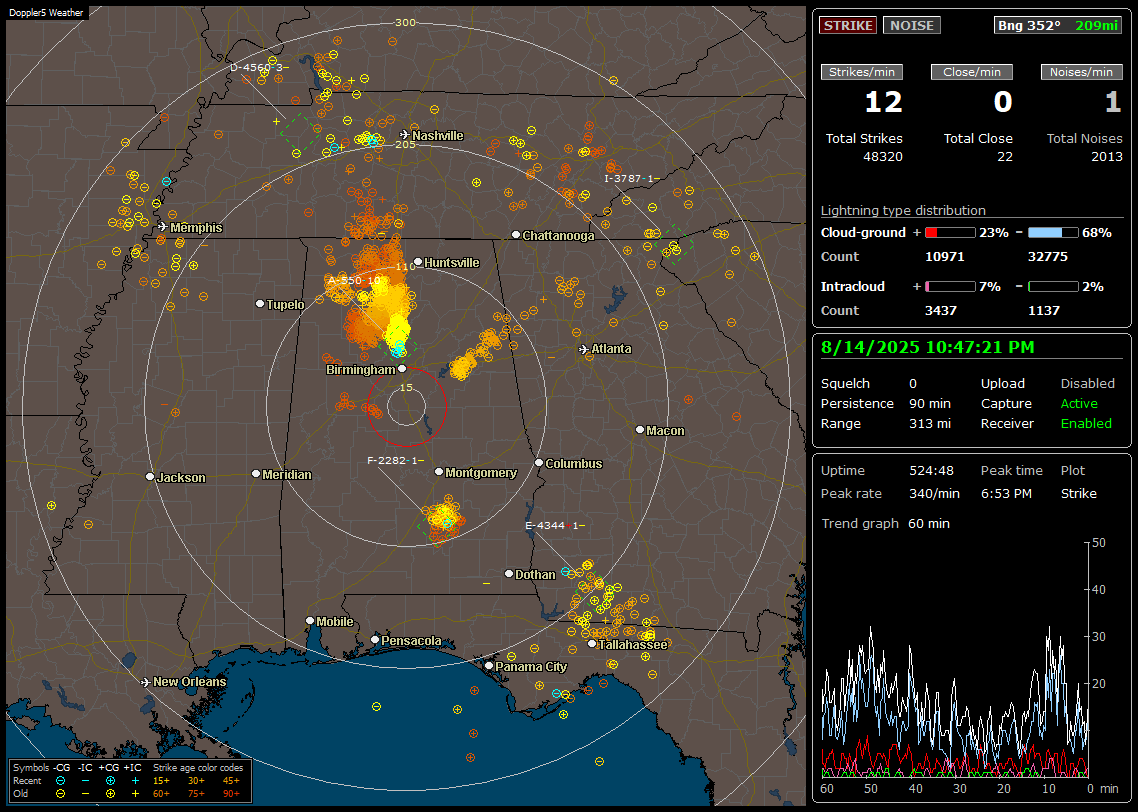Click the date and time 8/14/2025 10:47:21 PM
The width and height of the screenshot is (1138, 812).
pyautogui.click(x=928, y=347)
